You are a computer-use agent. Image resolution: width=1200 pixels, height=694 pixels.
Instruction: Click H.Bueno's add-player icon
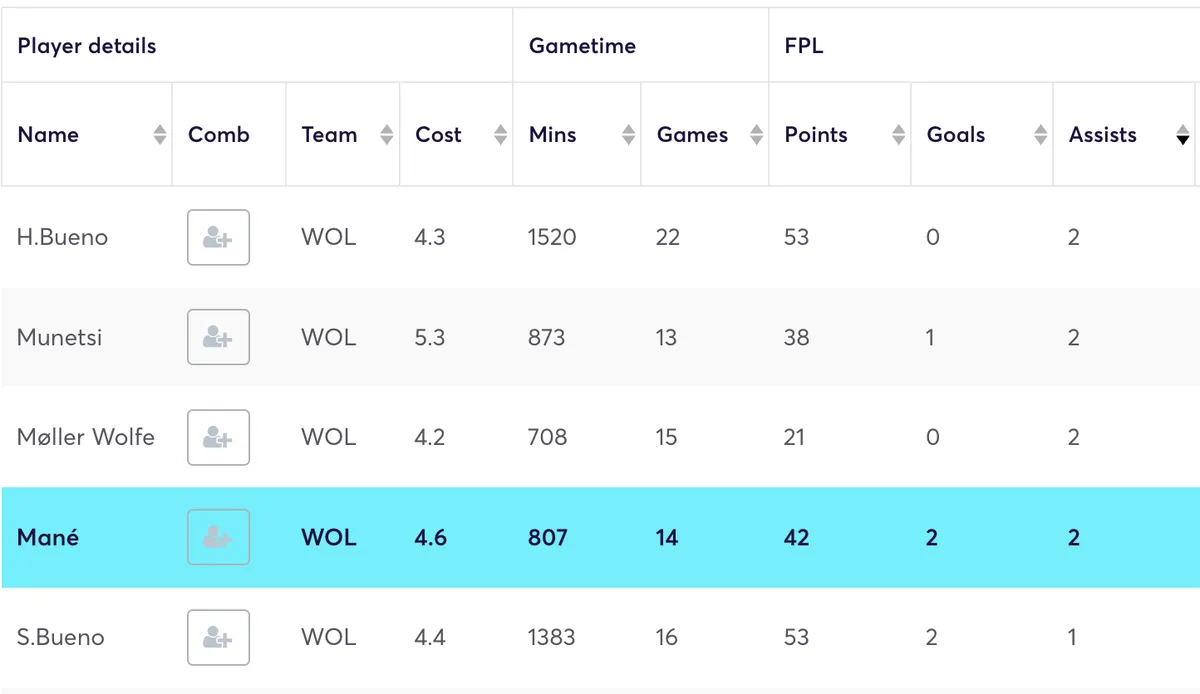coord(218,237)
